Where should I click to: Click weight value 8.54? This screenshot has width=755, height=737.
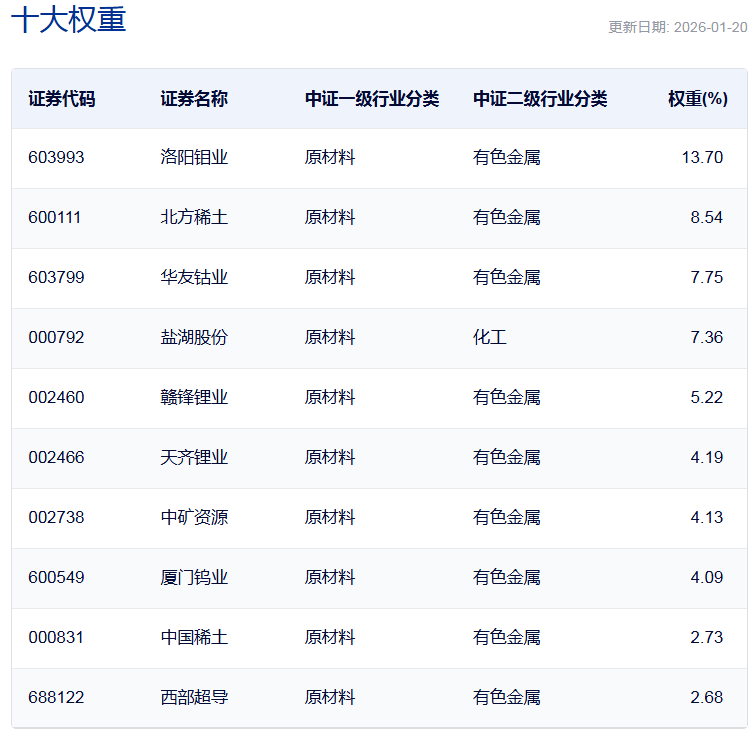click(706, 218)
